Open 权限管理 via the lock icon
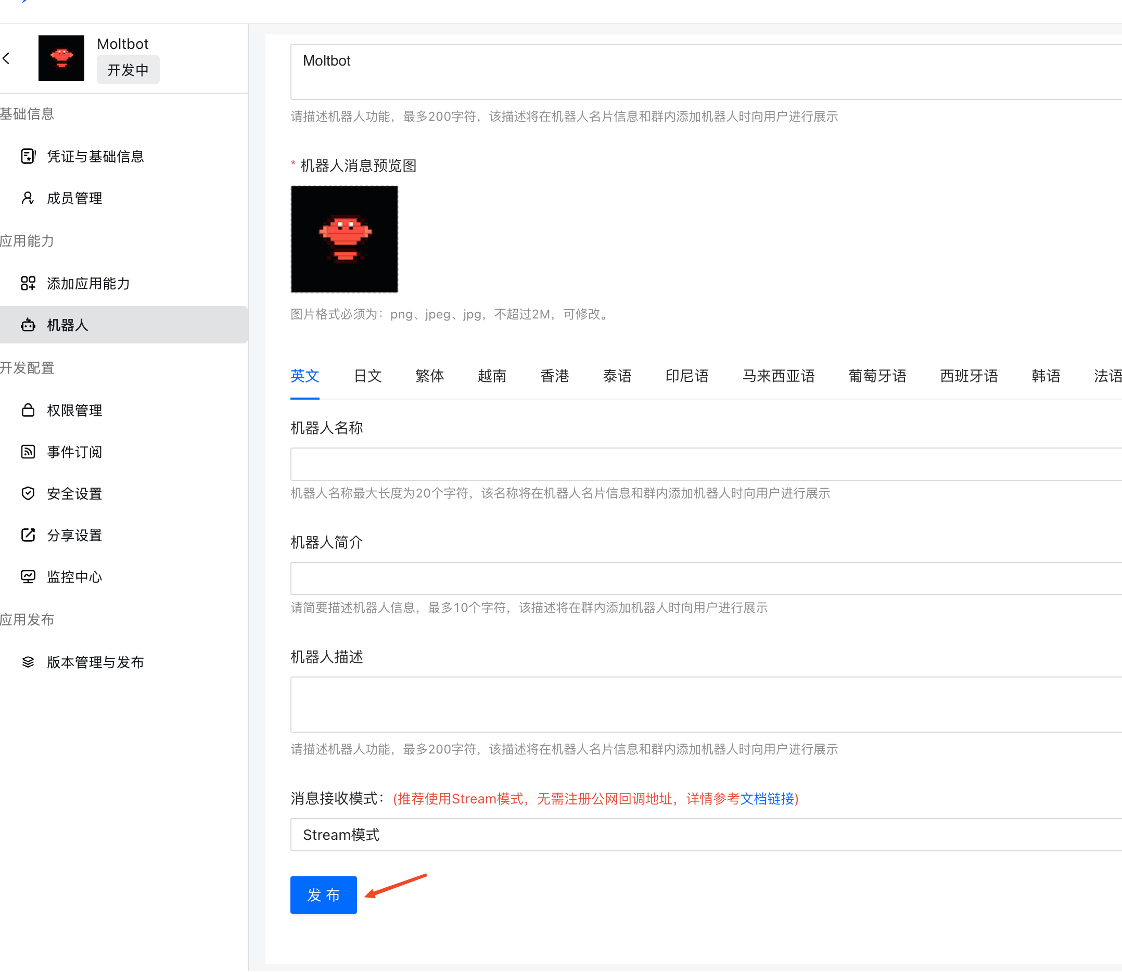The height and width of the screenshot is (972, 1122). point(28,410)
